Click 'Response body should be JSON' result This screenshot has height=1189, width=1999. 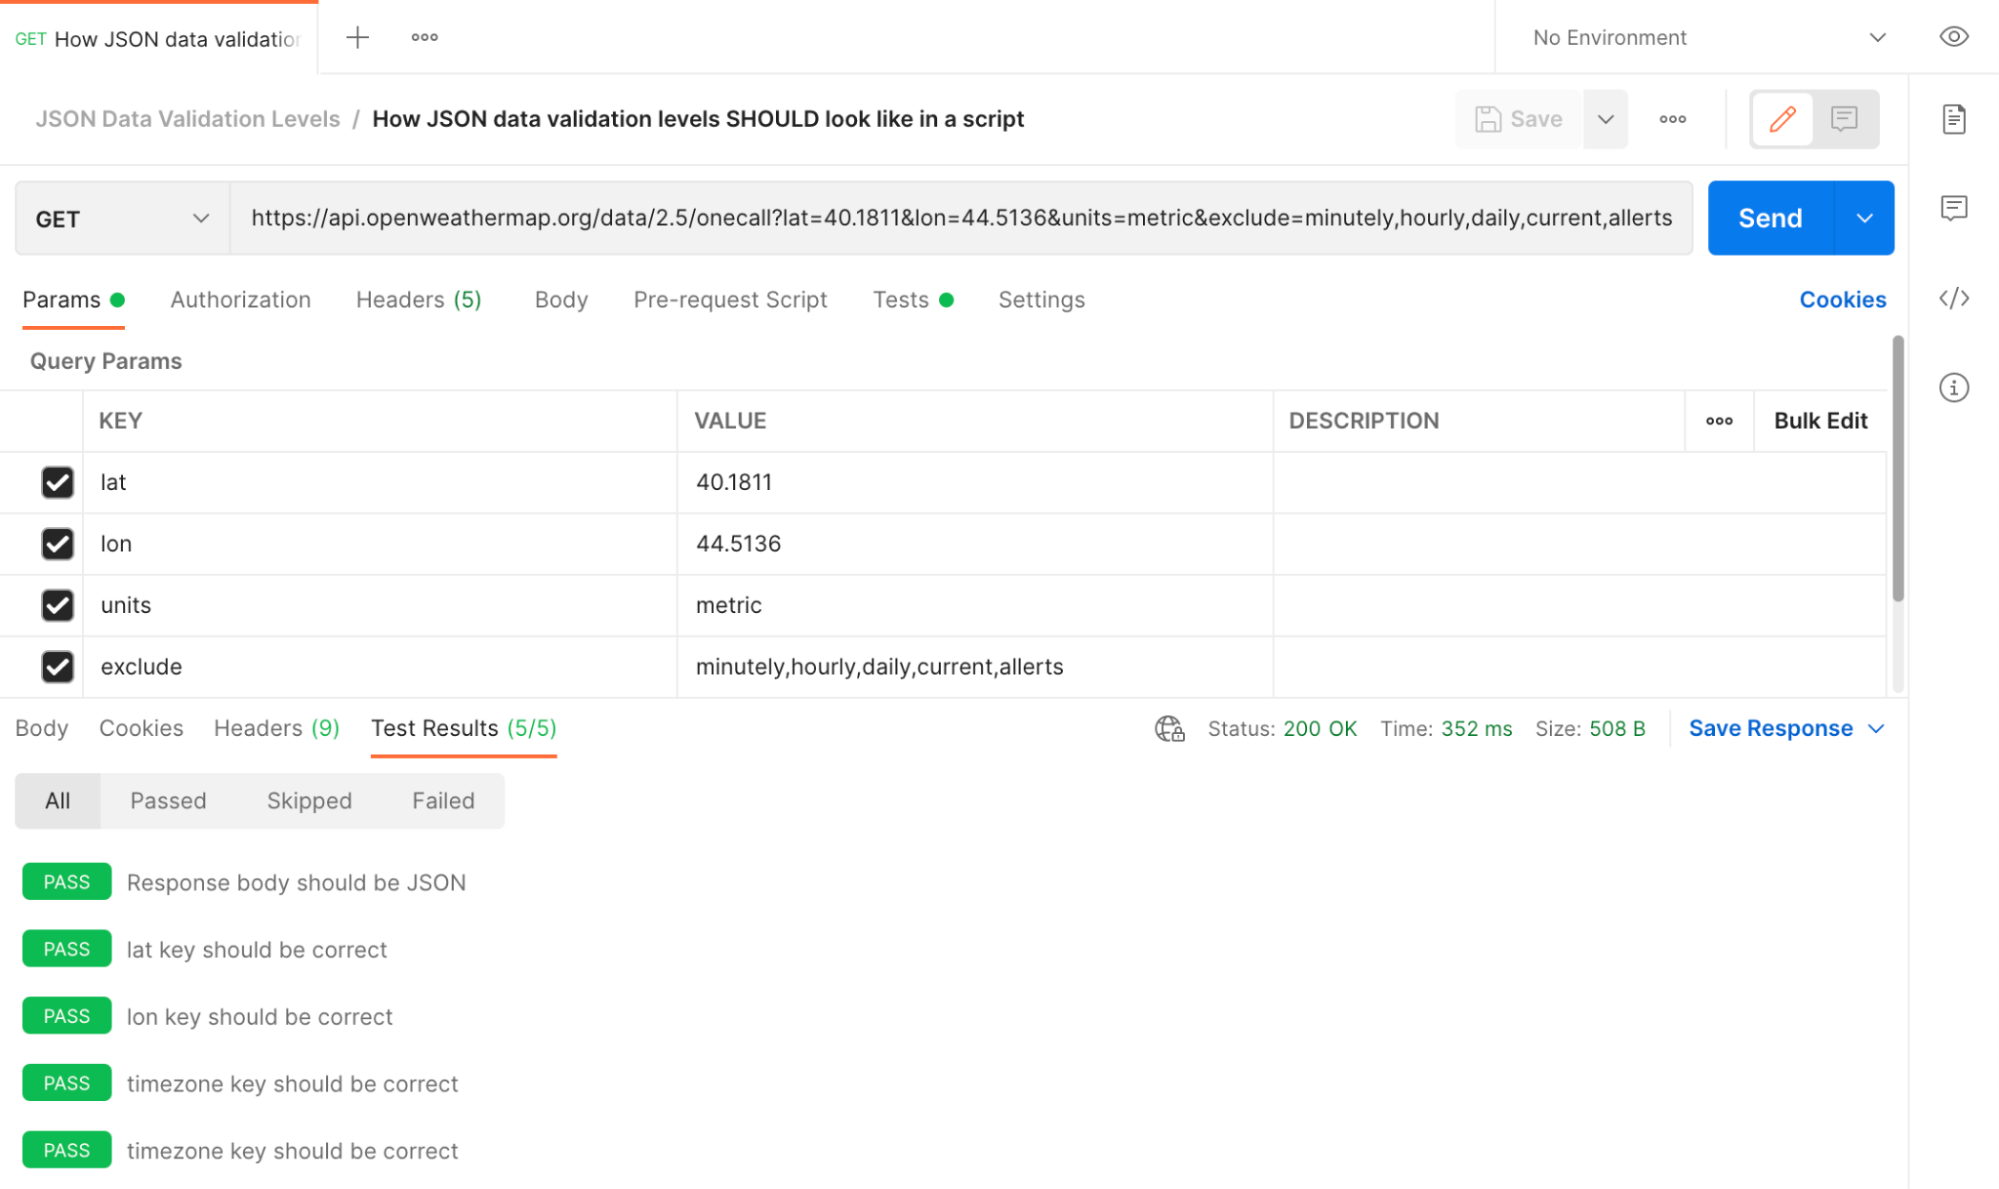(x=296, y=883)
